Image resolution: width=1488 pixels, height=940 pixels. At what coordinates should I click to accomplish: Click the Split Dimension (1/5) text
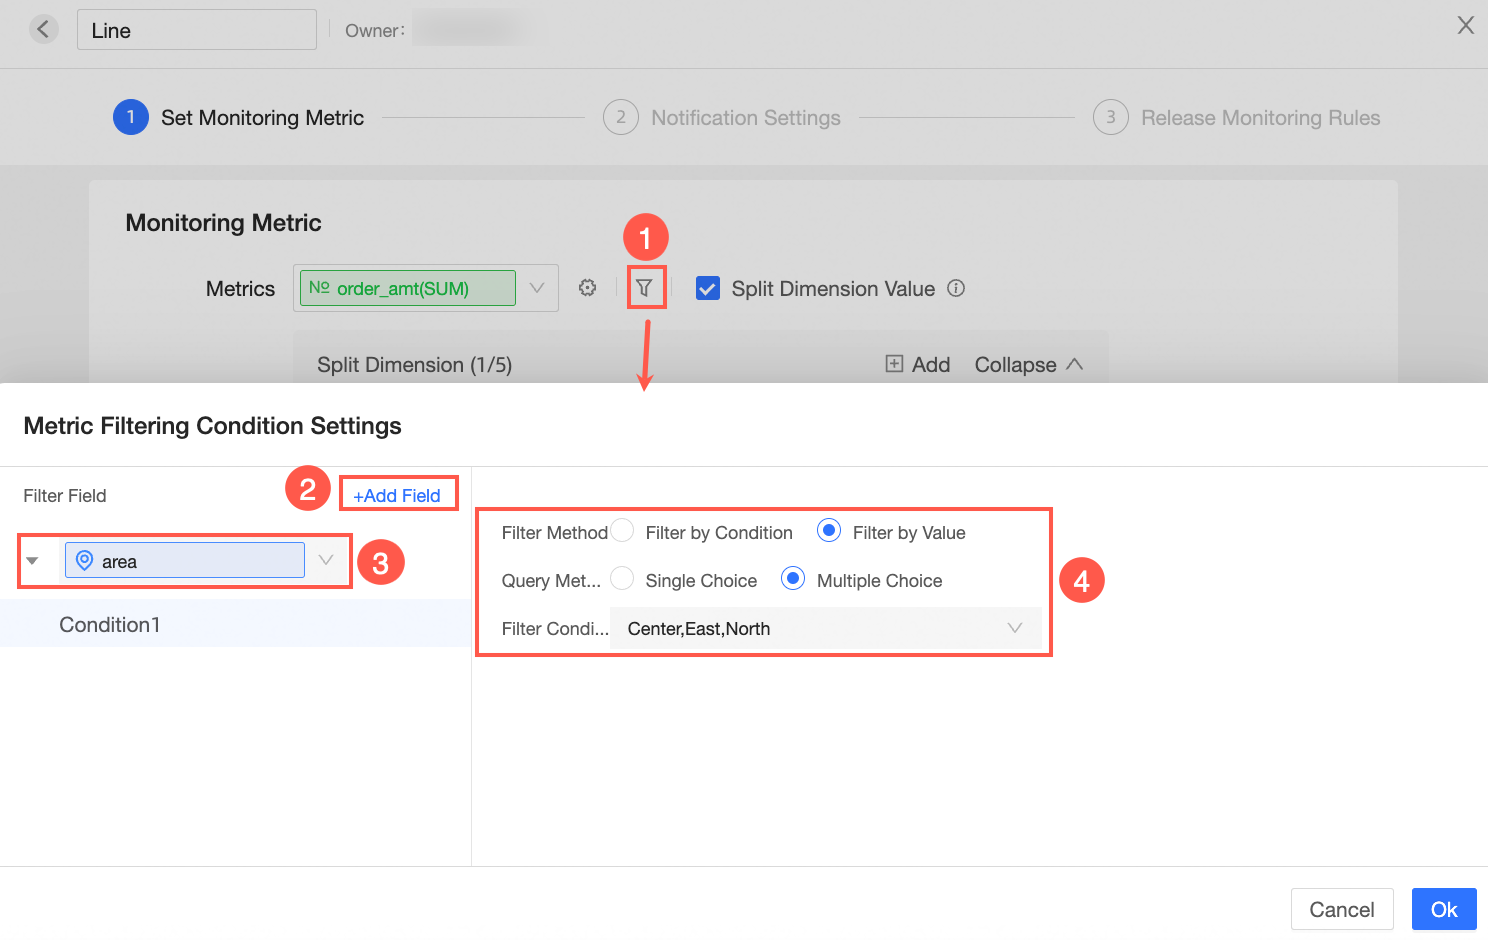[414, 364]
